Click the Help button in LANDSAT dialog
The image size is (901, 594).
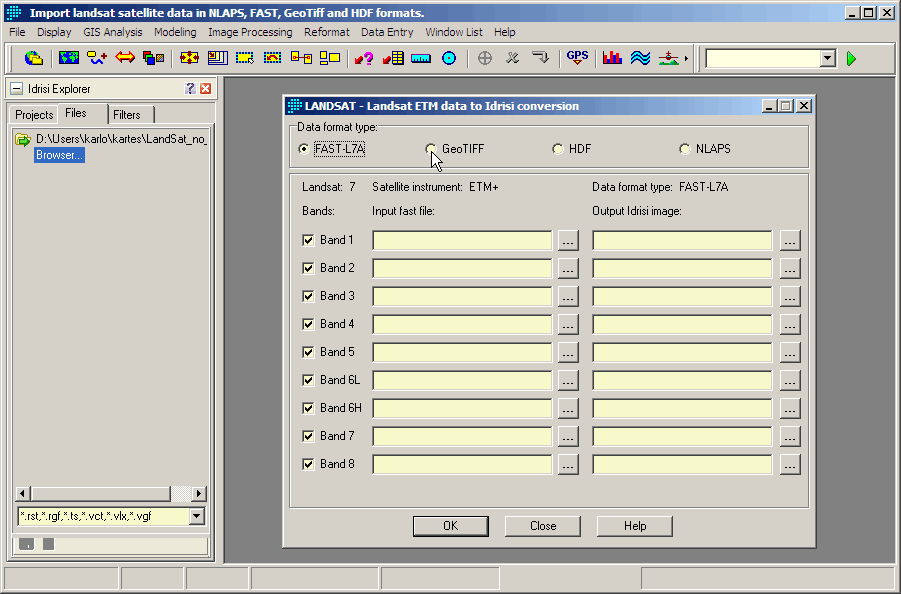point(635,526)
